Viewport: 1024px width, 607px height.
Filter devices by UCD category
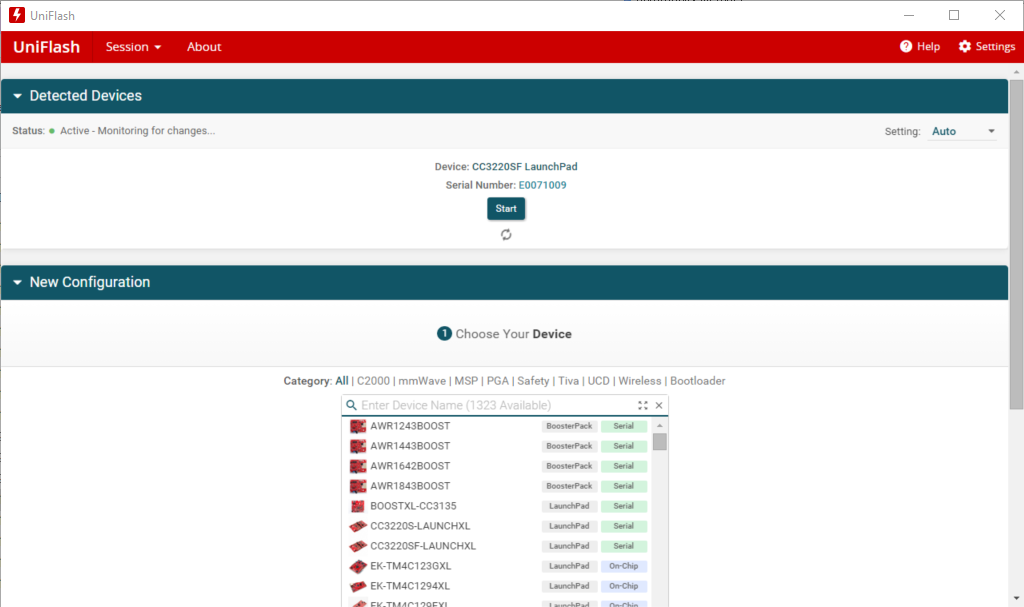pyautogui.click(x=598, y=381)
